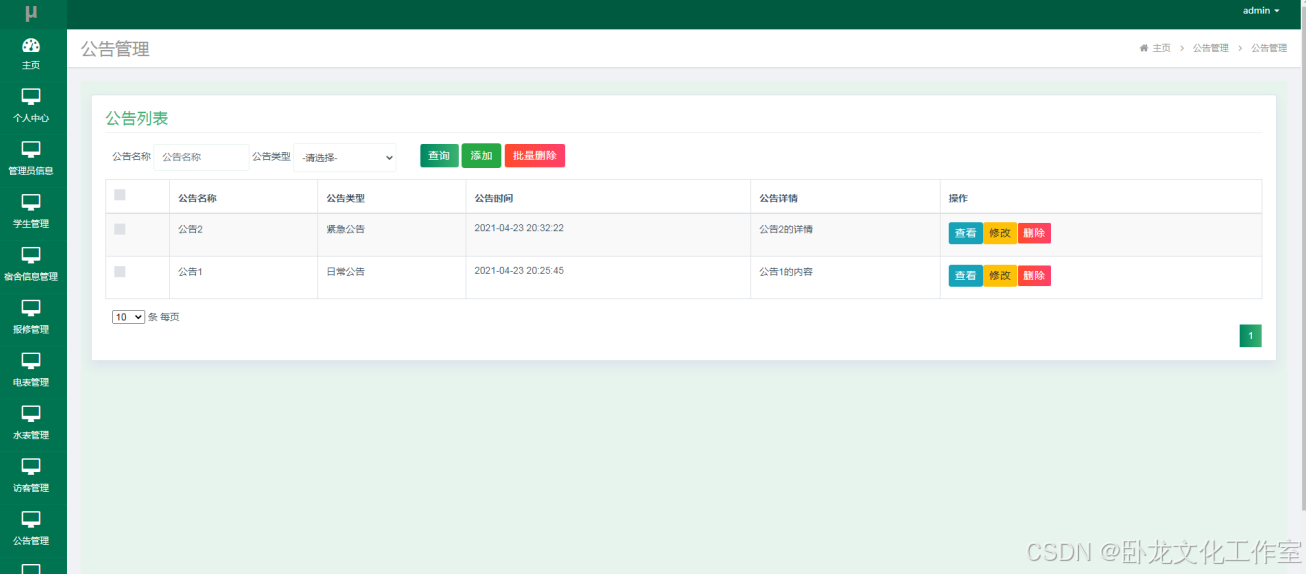The image size is (1306, 574).
Task: Click 删除 for 公告2
Action: pyautogui.click(x=1034, y=233)
